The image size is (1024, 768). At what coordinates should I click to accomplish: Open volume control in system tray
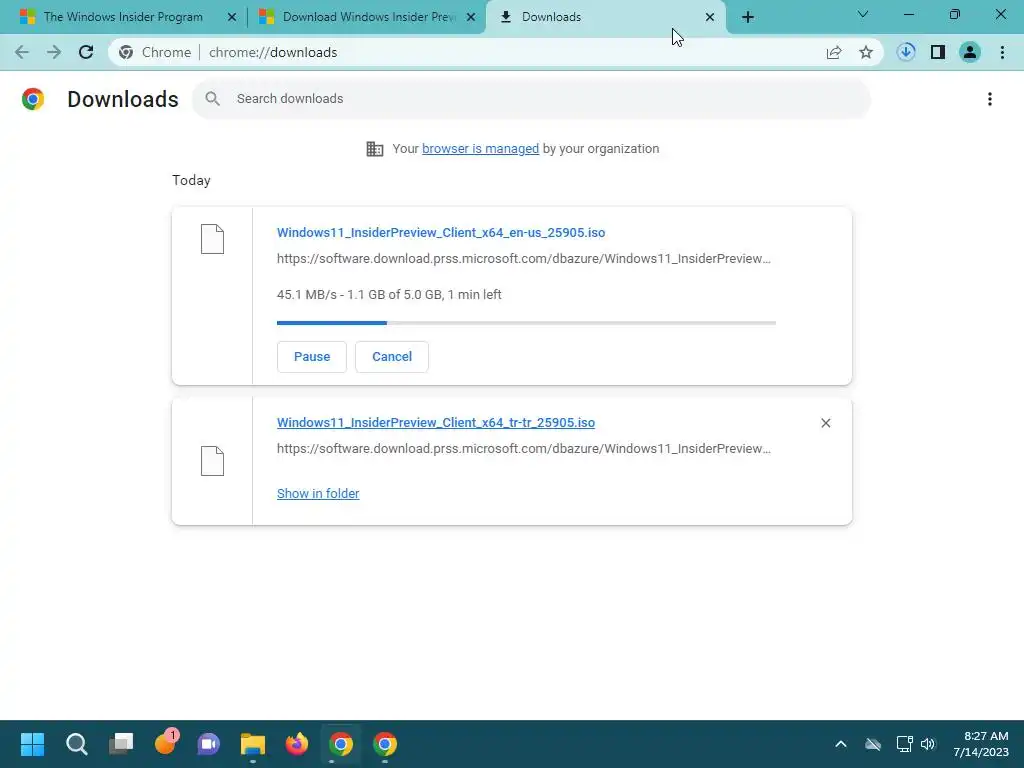(928, 744)
